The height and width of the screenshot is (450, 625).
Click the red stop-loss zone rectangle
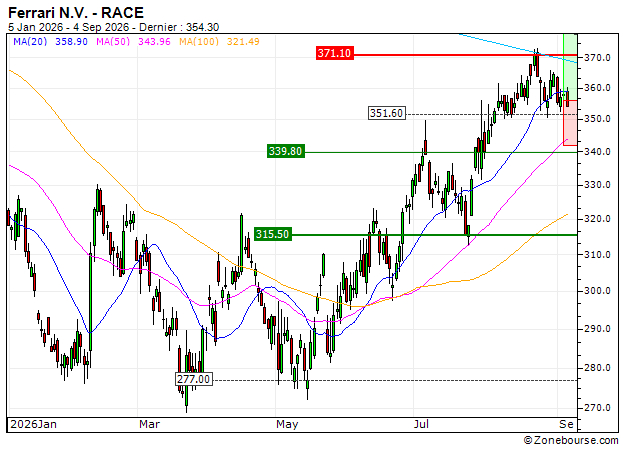(x=570, y=123)
